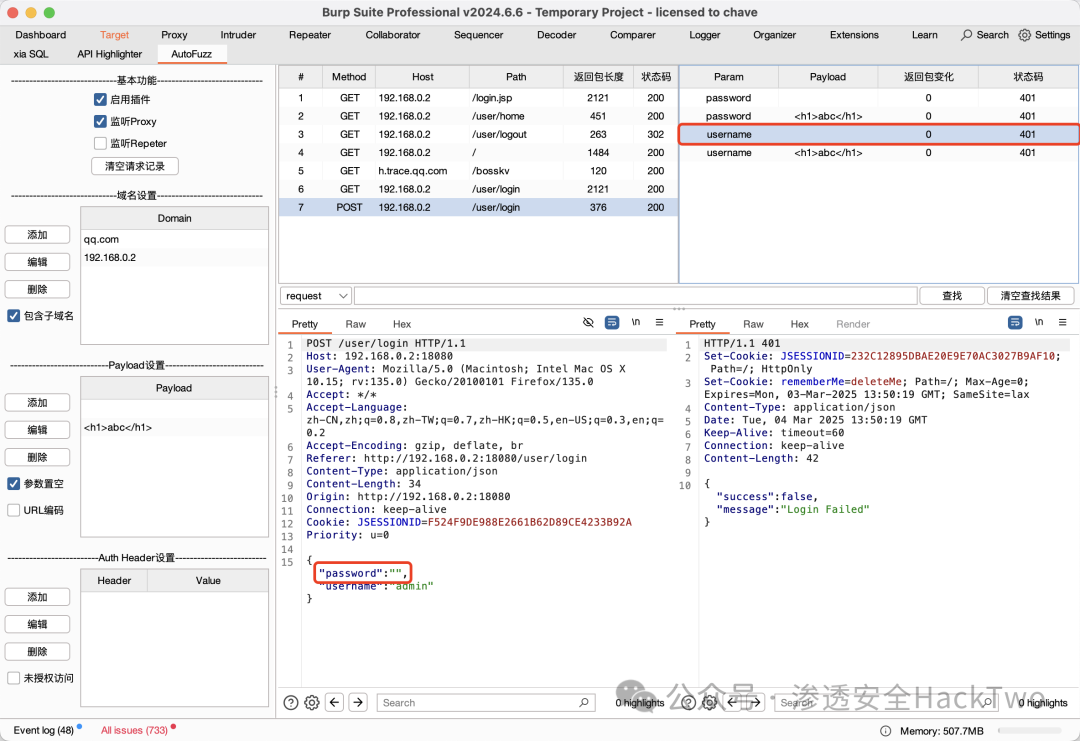Image resolution: width=1080 pixels, height=741 pixels.
Task: Open hamburger menu in response pane
Action: pos(1063,322)
